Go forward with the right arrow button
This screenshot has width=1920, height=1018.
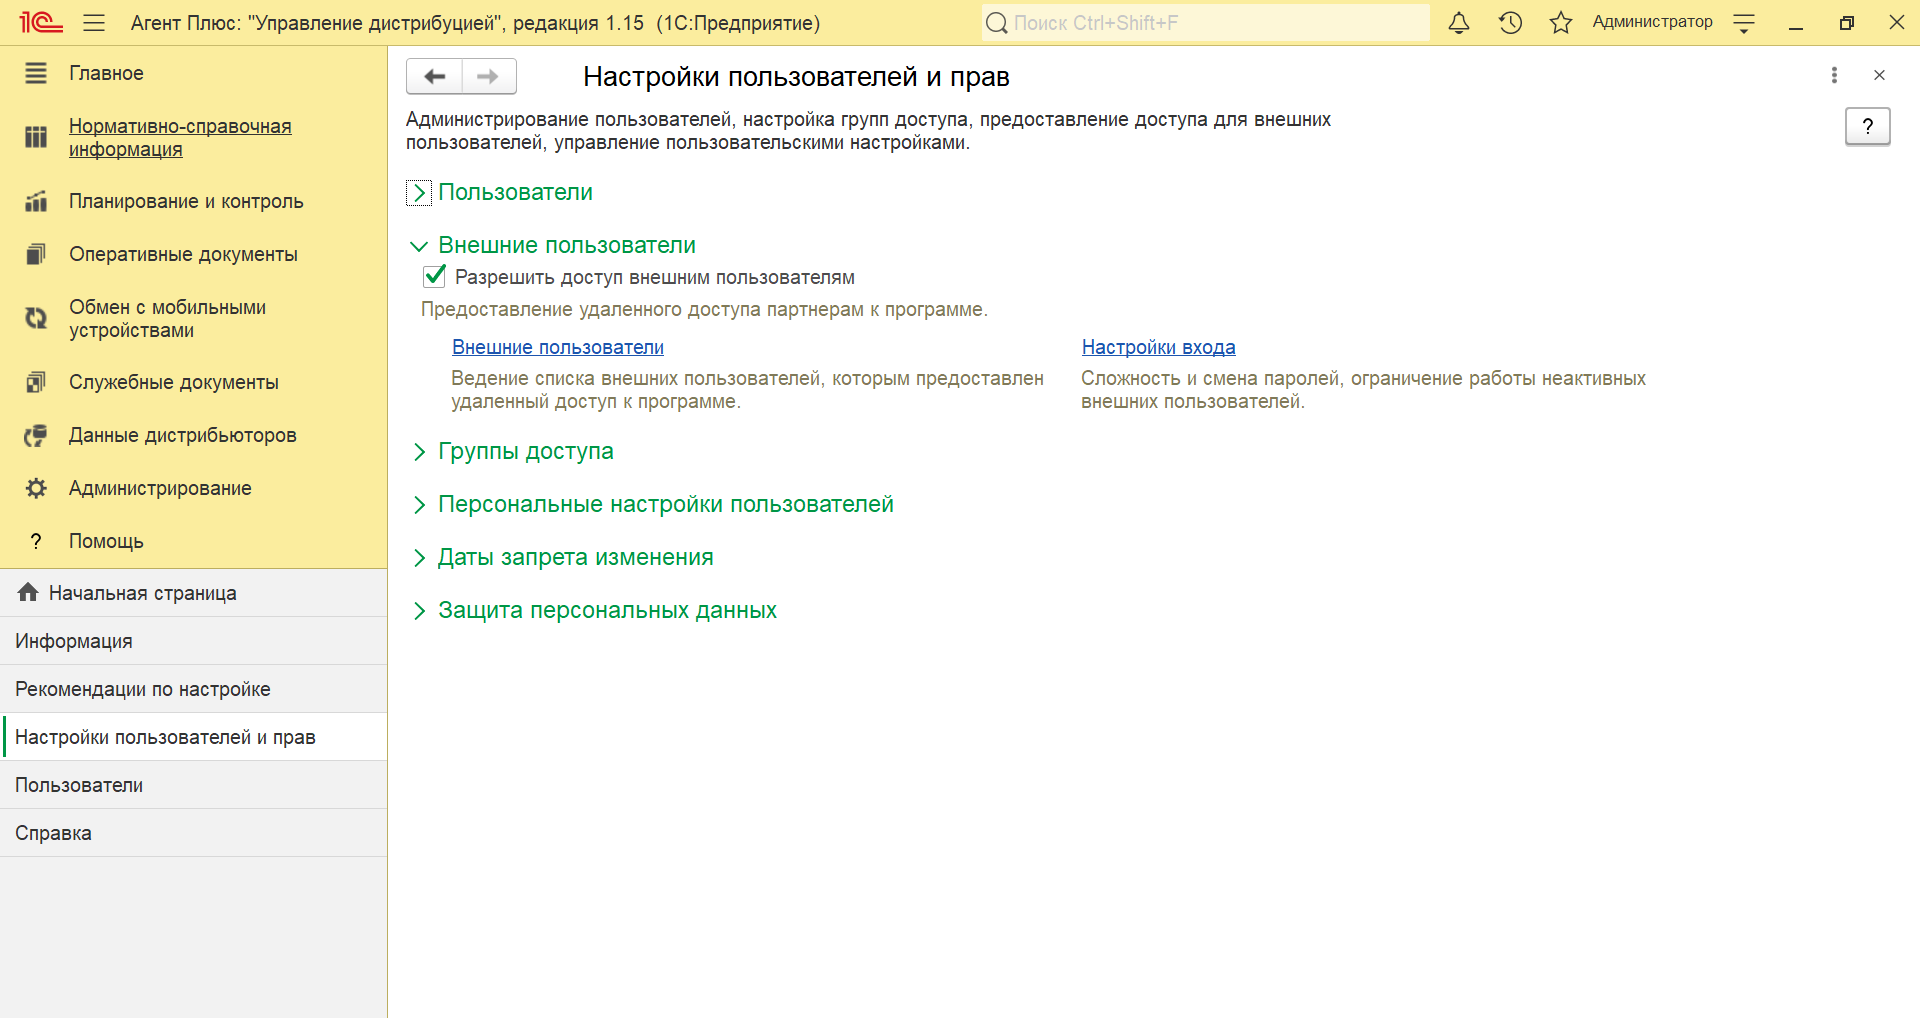[x=489, y=76]
